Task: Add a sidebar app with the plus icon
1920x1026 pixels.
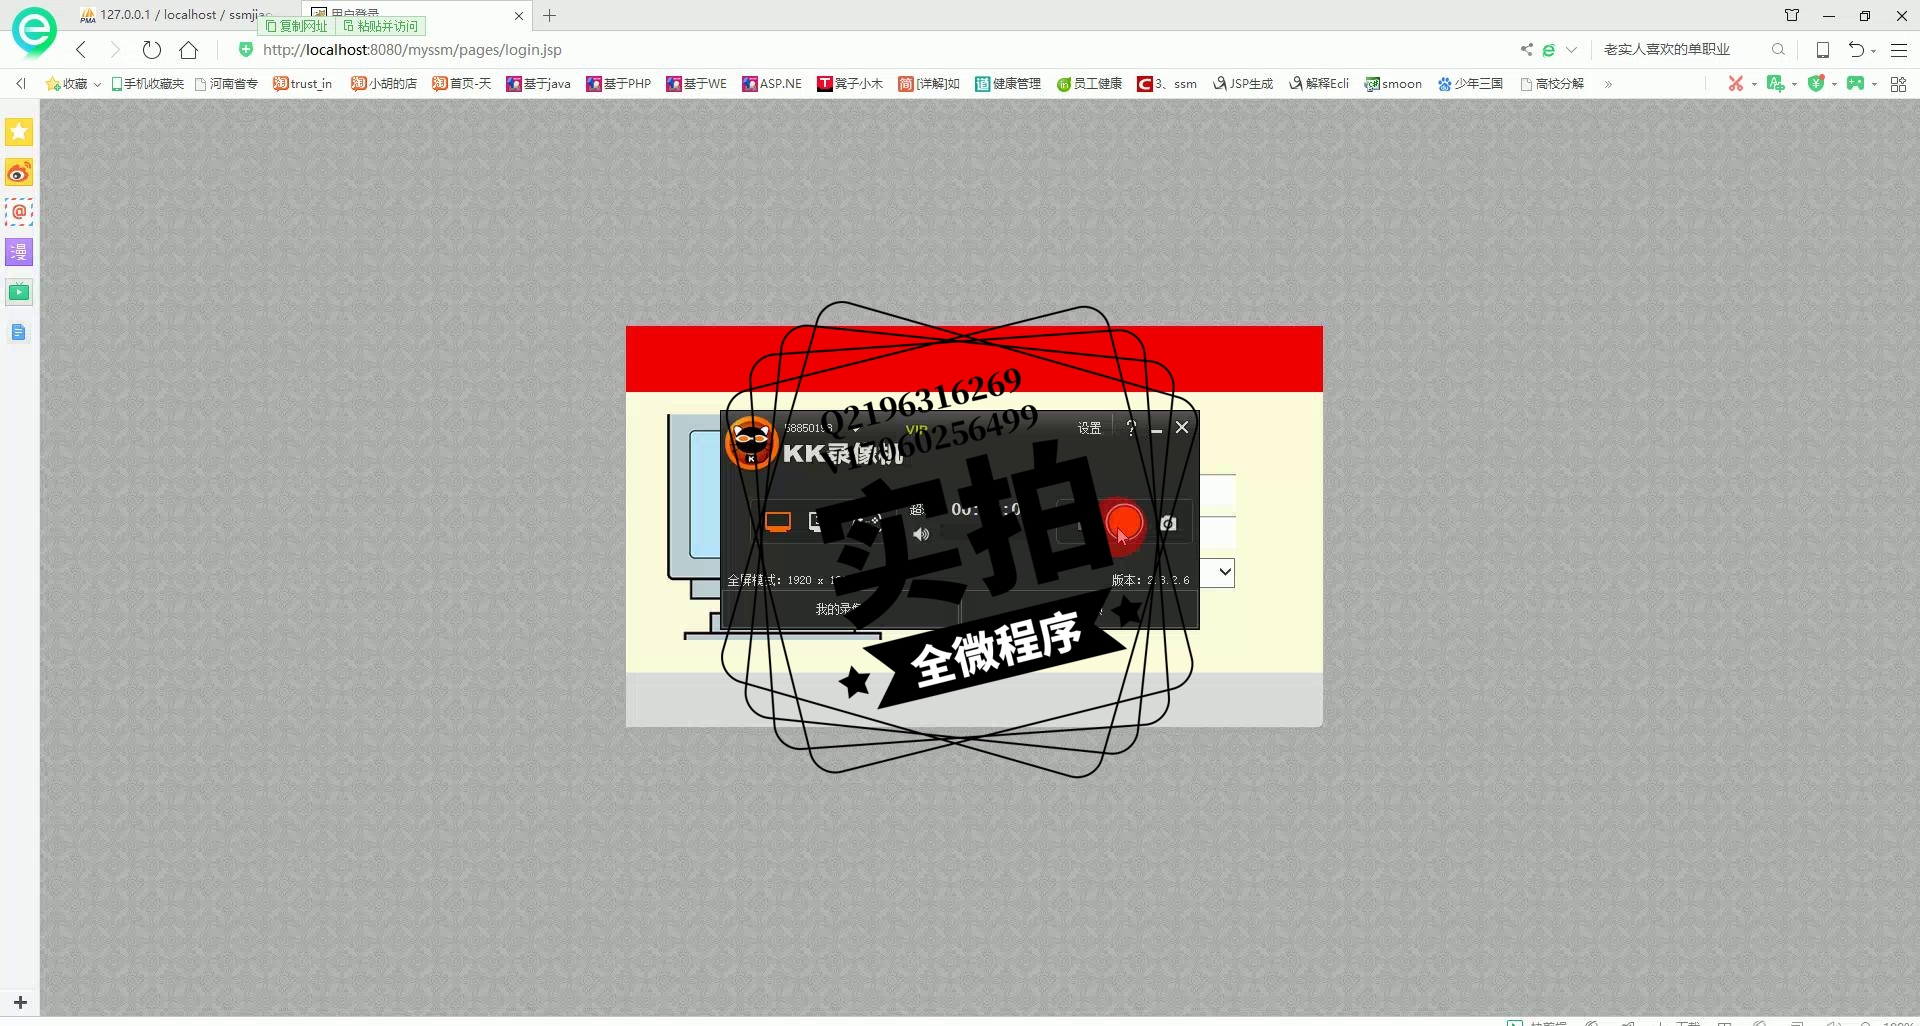Action: (x=20, y=1002)
